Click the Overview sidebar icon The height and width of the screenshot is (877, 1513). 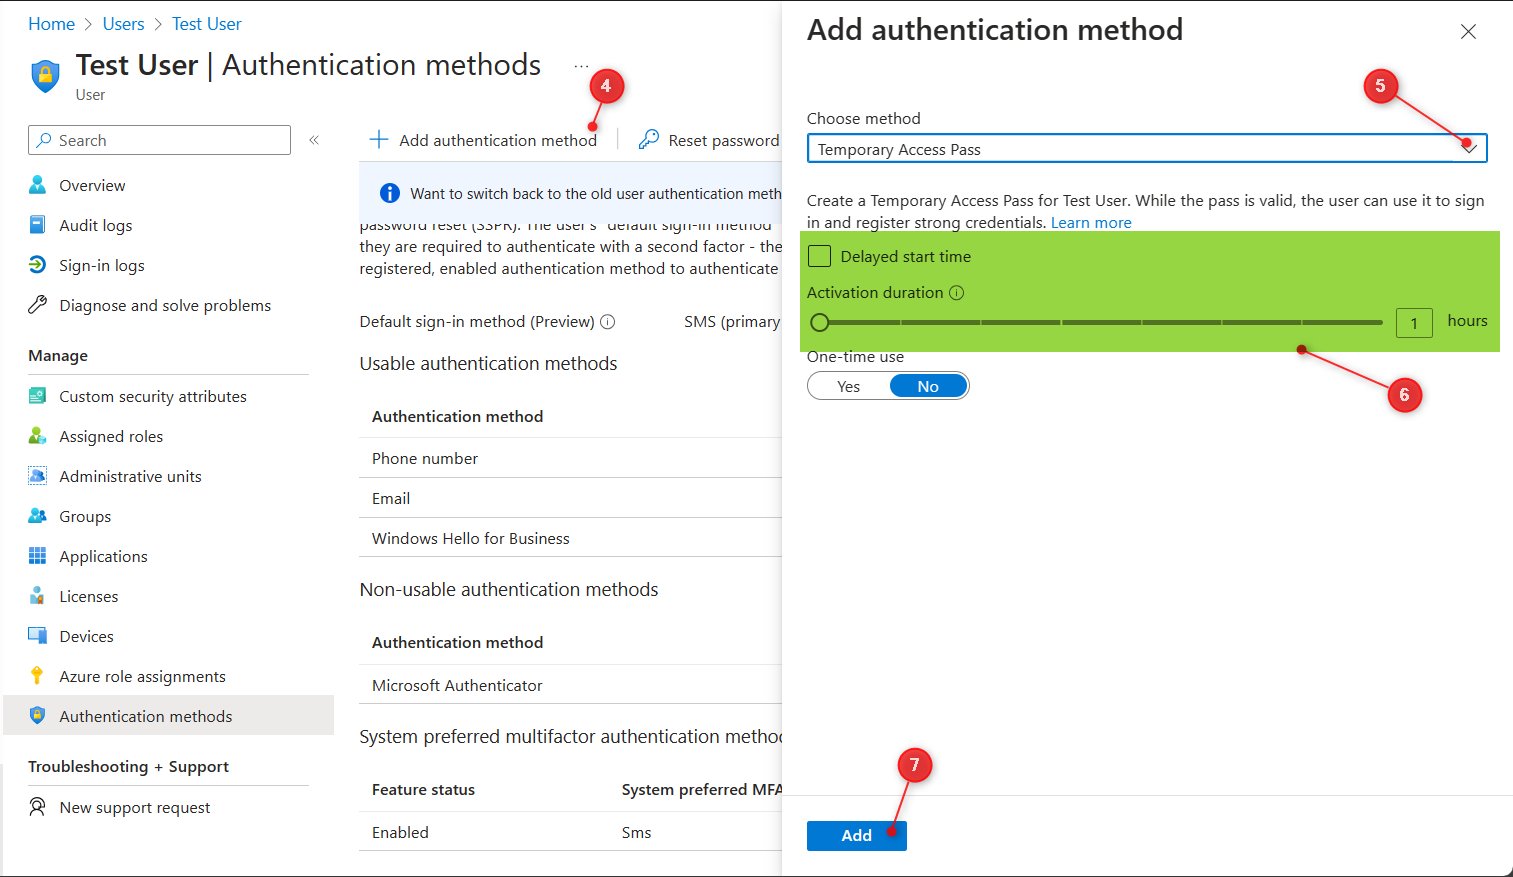coord(37,185)
